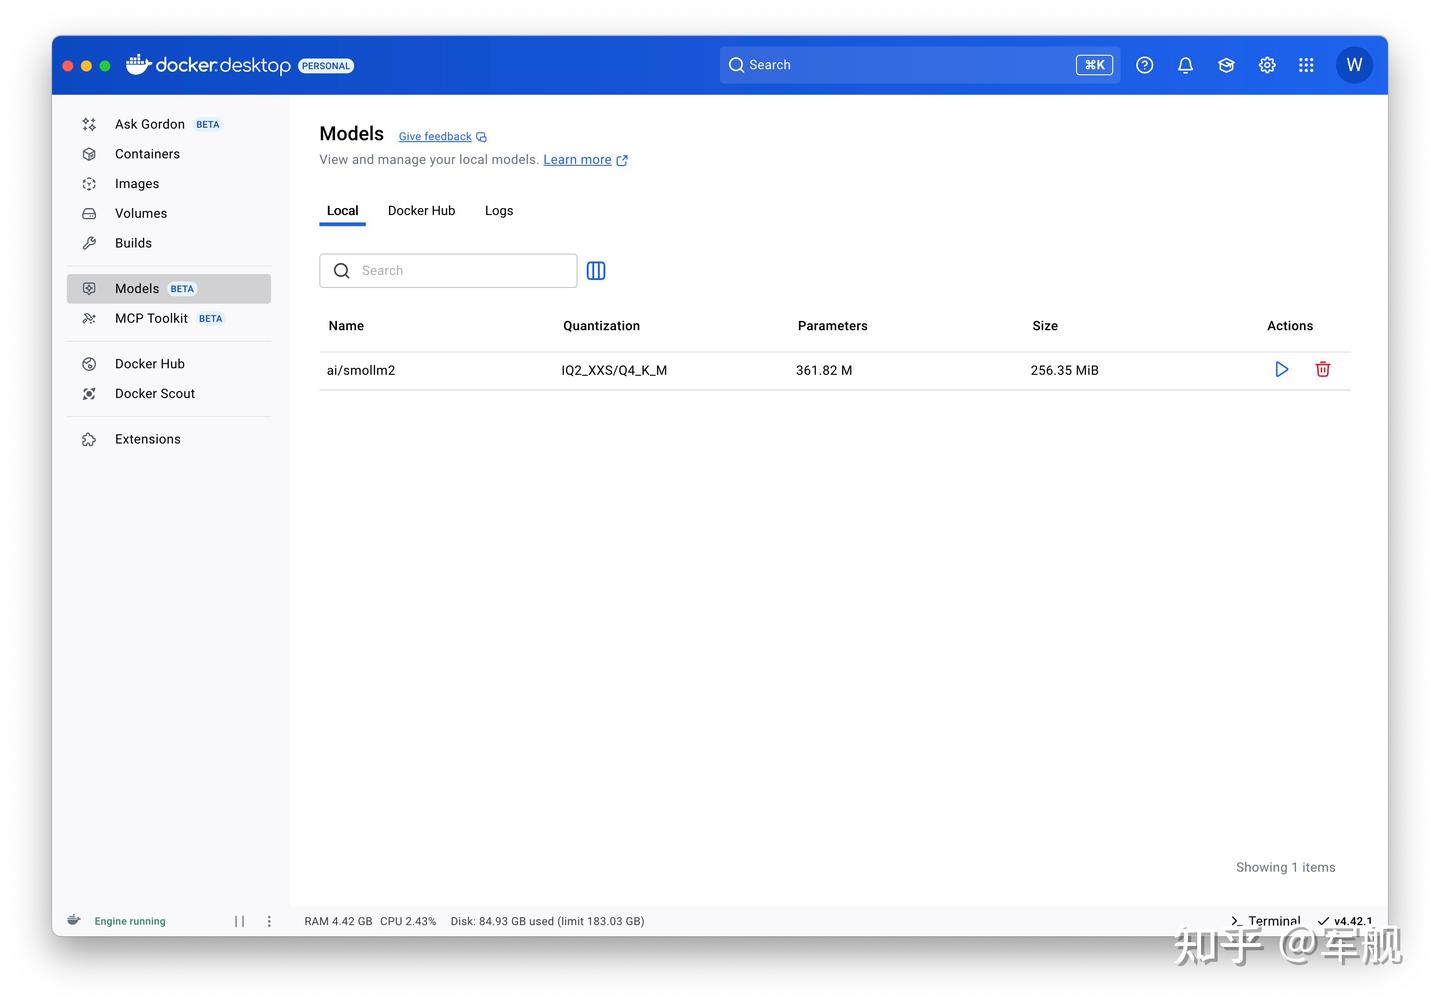Open the MCP Toolkit panel
1440x1005 pixels.
(151, 318)
